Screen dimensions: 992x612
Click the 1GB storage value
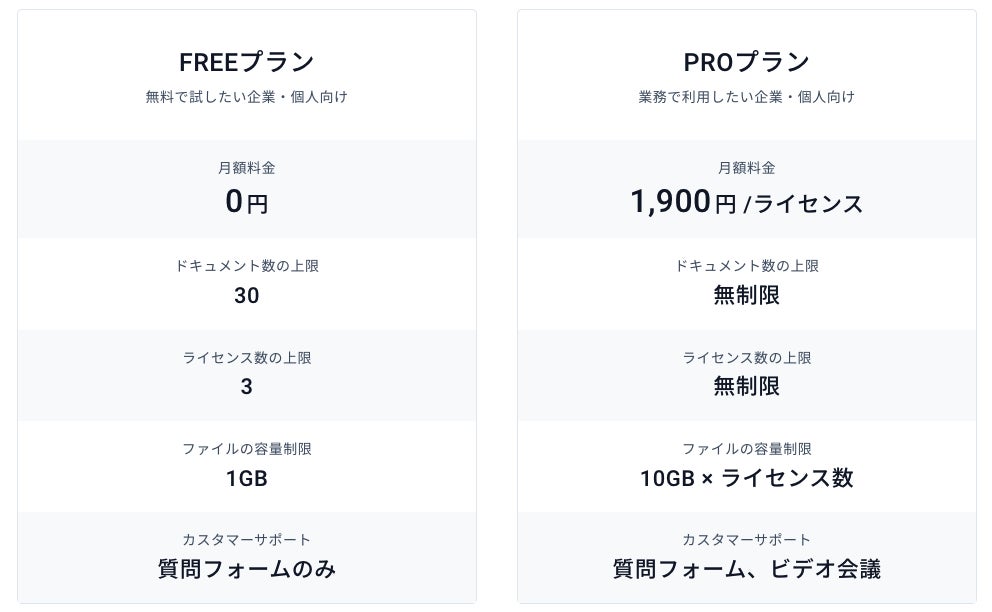247,478
